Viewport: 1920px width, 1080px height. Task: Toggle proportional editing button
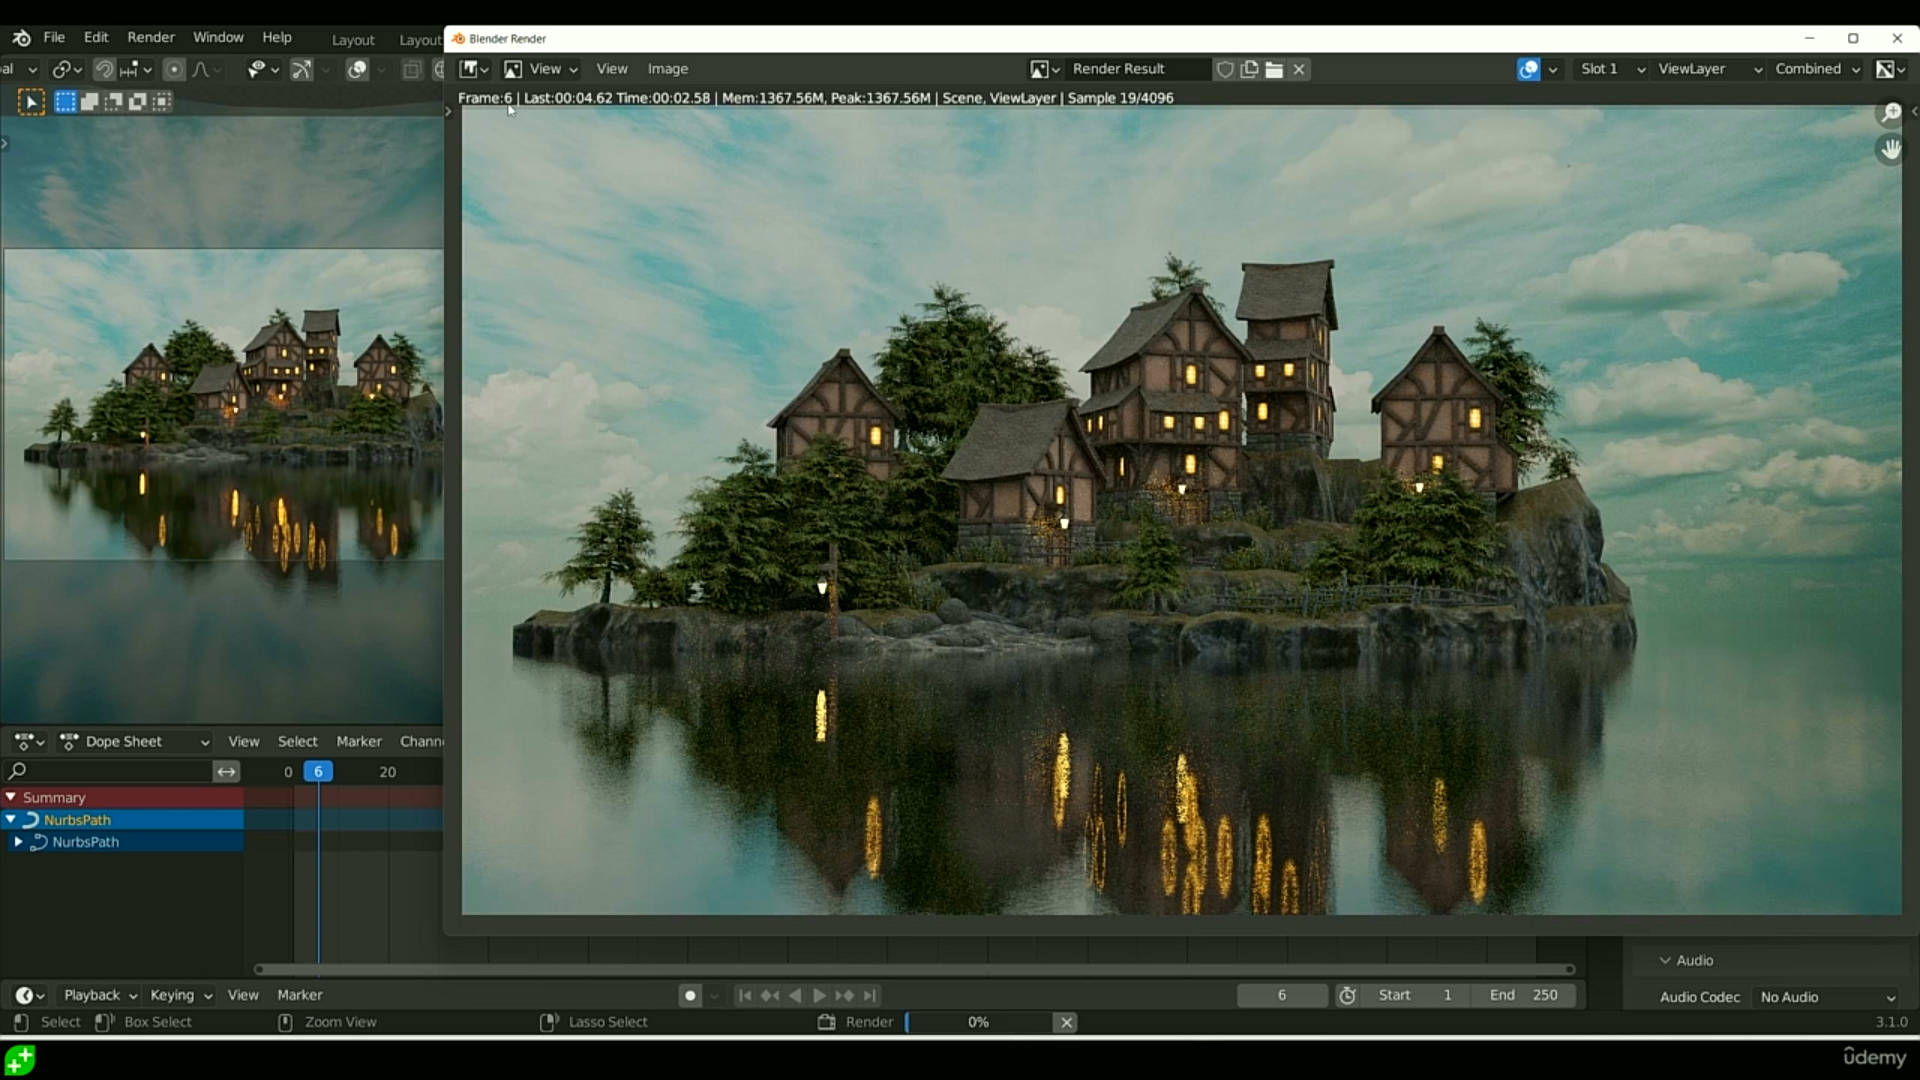pyautogui.click(x=174, y=69)
